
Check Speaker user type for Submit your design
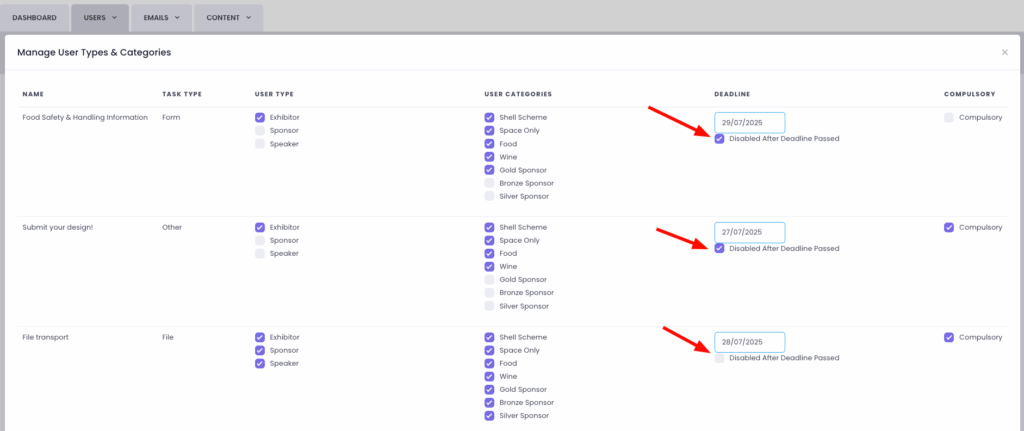pos(260,254)
